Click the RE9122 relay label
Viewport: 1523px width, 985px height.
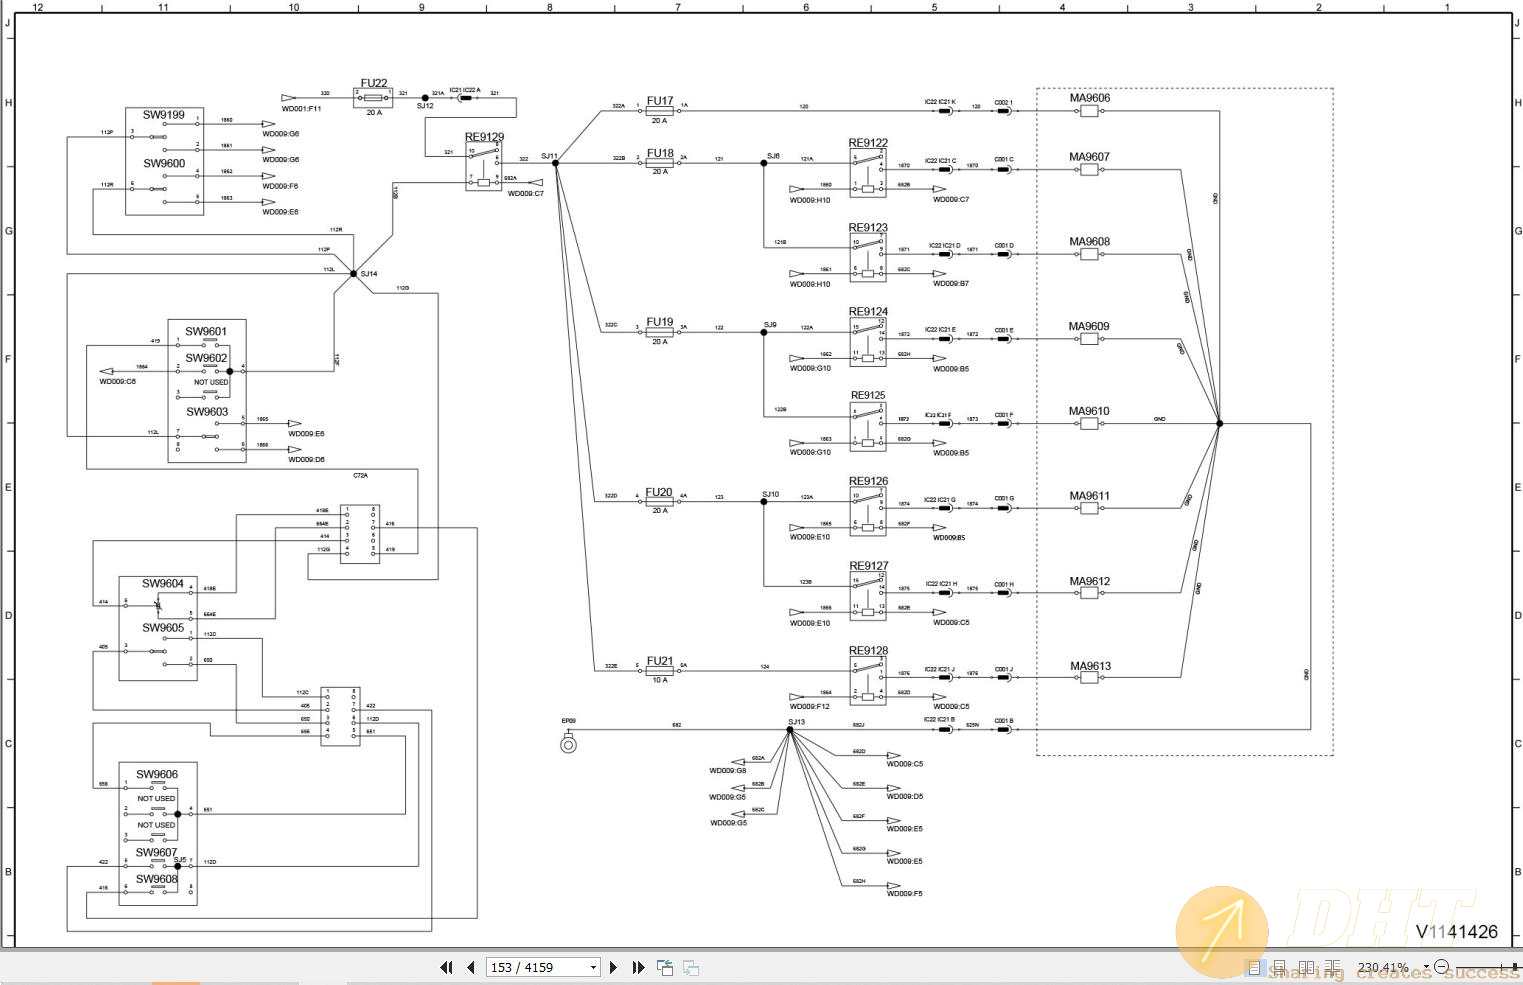pyautogui.click(x=868, y=143)
